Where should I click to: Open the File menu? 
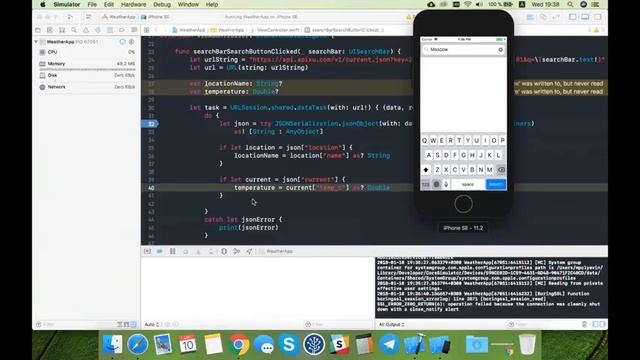(x=92, y=4)
